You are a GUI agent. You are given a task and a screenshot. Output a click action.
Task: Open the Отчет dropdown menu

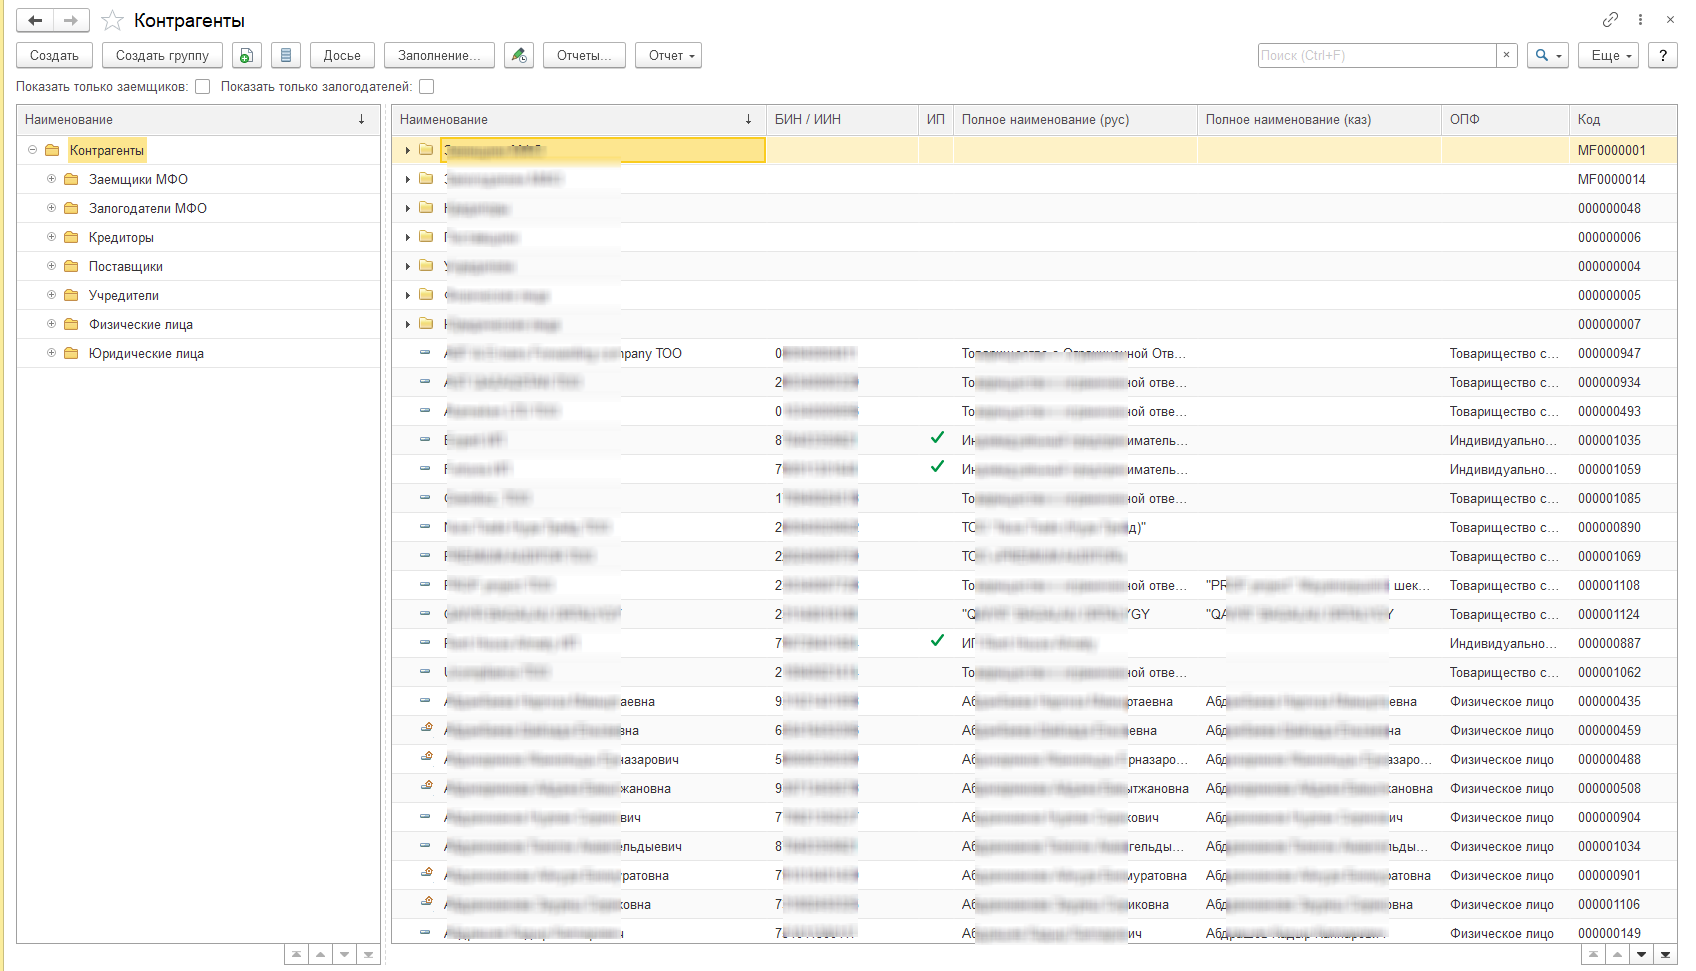(668, 55)
